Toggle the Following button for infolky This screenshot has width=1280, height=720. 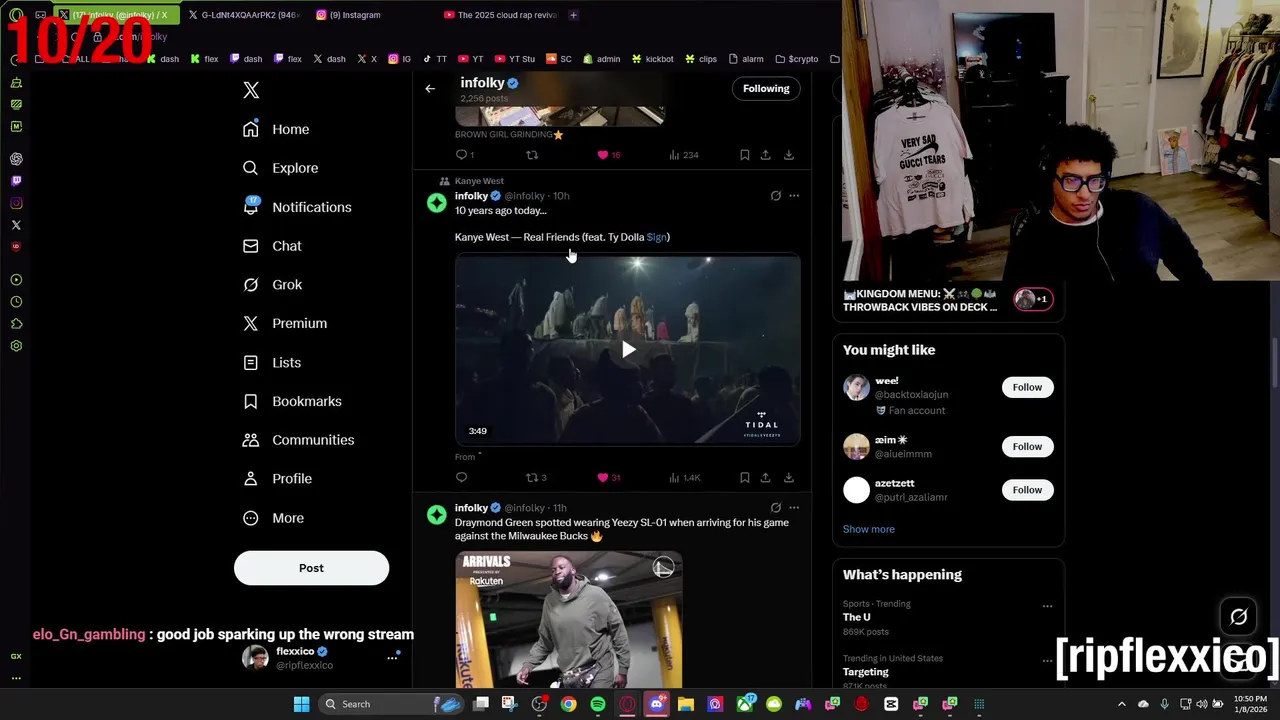click(x=766, y=88)
